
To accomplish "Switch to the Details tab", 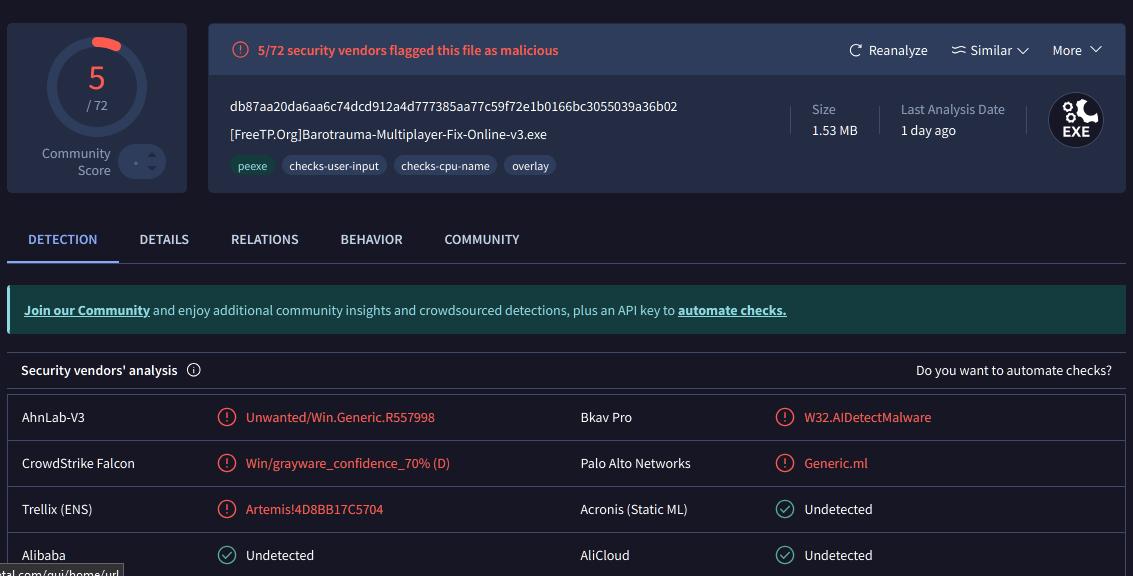I will pyautogui.click(x=164, y=240).
